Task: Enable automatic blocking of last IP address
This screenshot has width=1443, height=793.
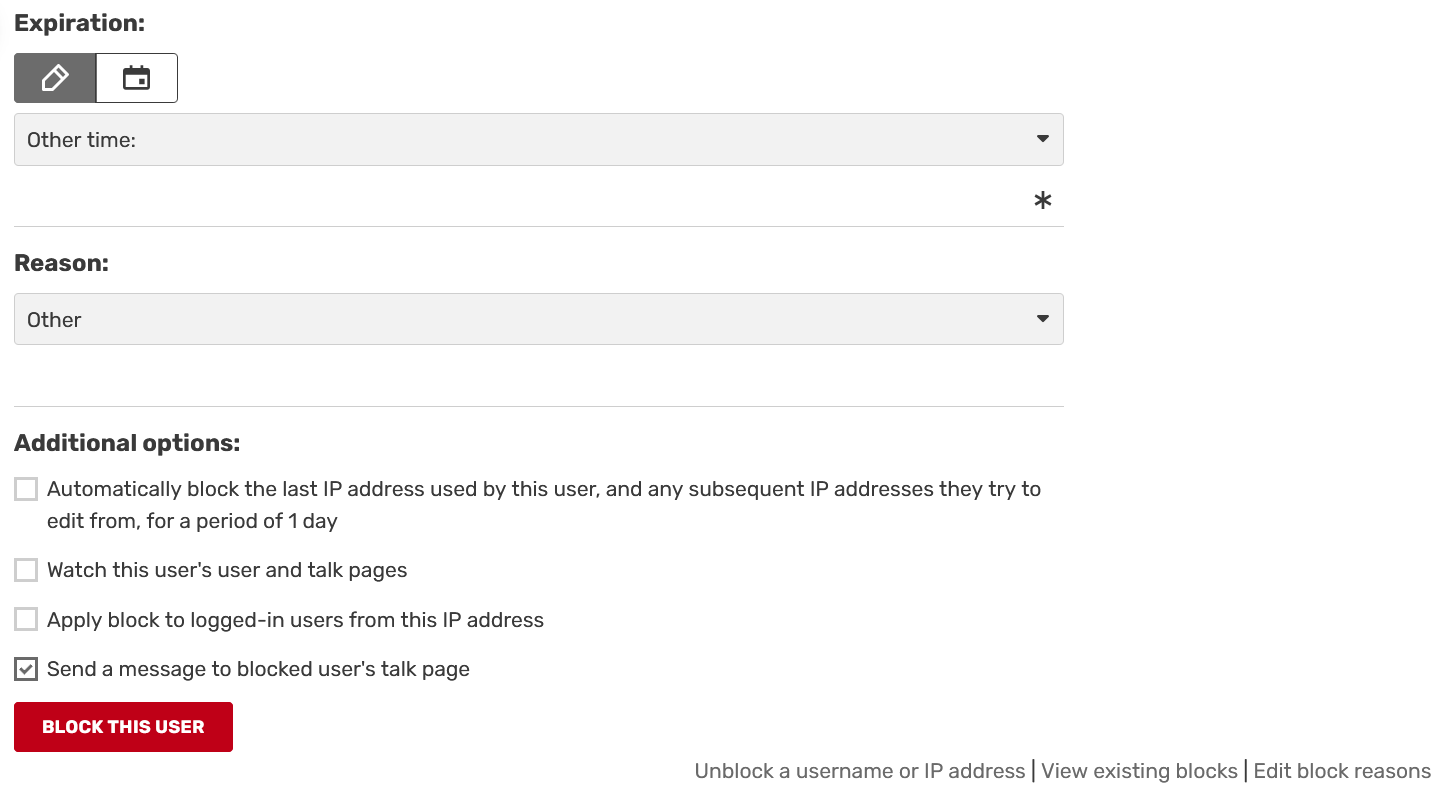Action: (26, 489)
